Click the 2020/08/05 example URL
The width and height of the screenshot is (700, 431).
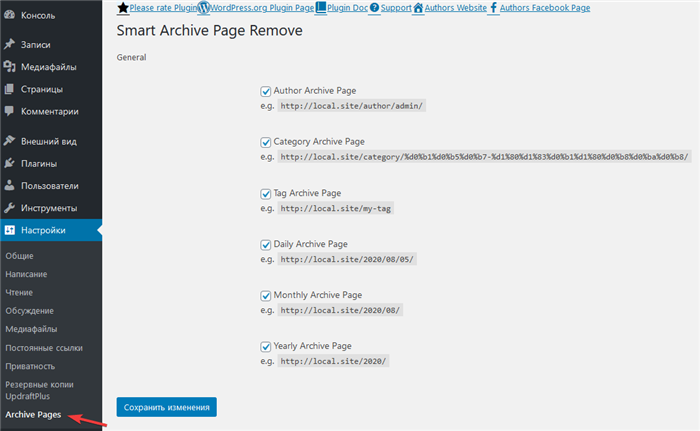click(347, 259)
